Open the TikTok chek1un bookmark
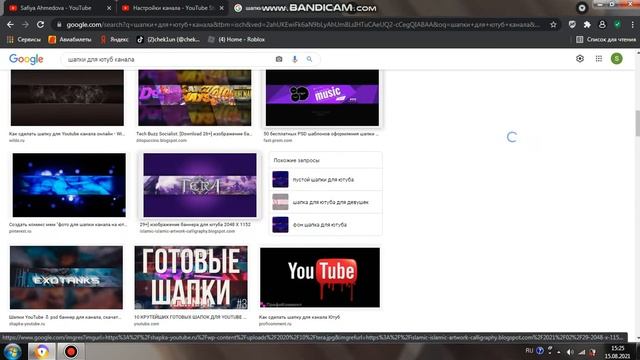This screenshot has width=640, height=360. pos(168,40)
